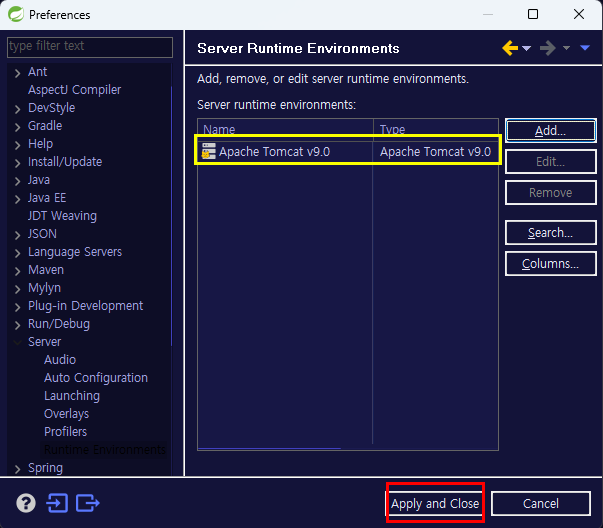
Task: Expand the Maven tree node
Action: pyautogui.click(x=17, y=271)
